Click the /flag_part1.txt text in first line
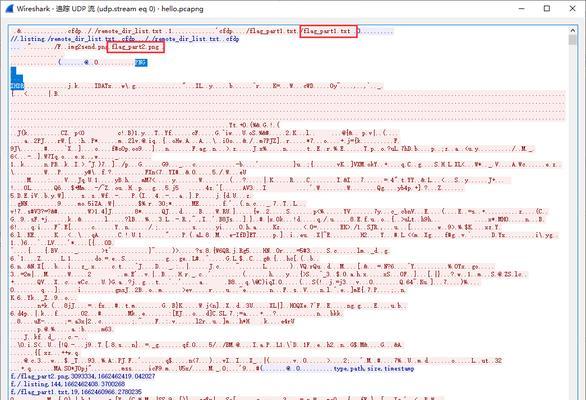586x400 pixels. point(326,31)
